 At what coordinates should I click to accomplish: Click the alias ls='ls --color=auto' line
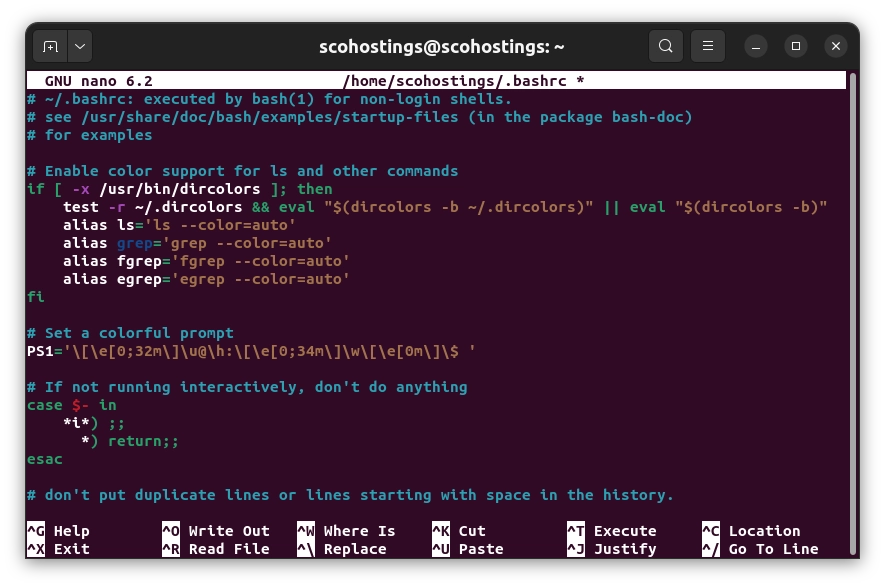click(x=179, y=225)
